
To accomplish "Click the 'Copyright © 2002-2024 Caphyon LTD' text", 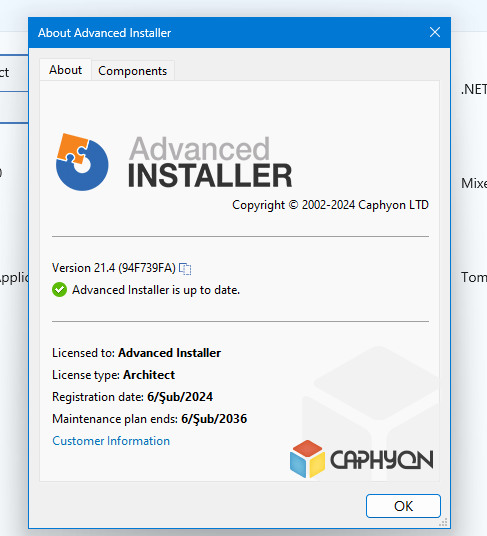I will (330, 205).
